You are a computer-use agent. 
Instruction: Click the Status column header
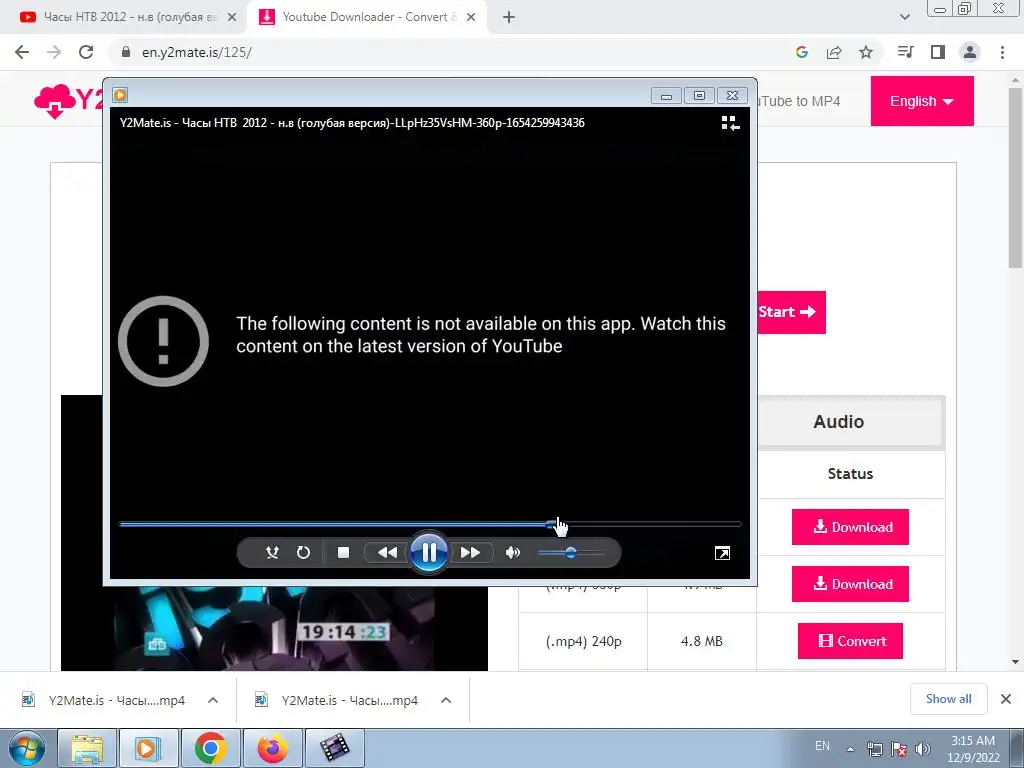click(x=850, y=474)
